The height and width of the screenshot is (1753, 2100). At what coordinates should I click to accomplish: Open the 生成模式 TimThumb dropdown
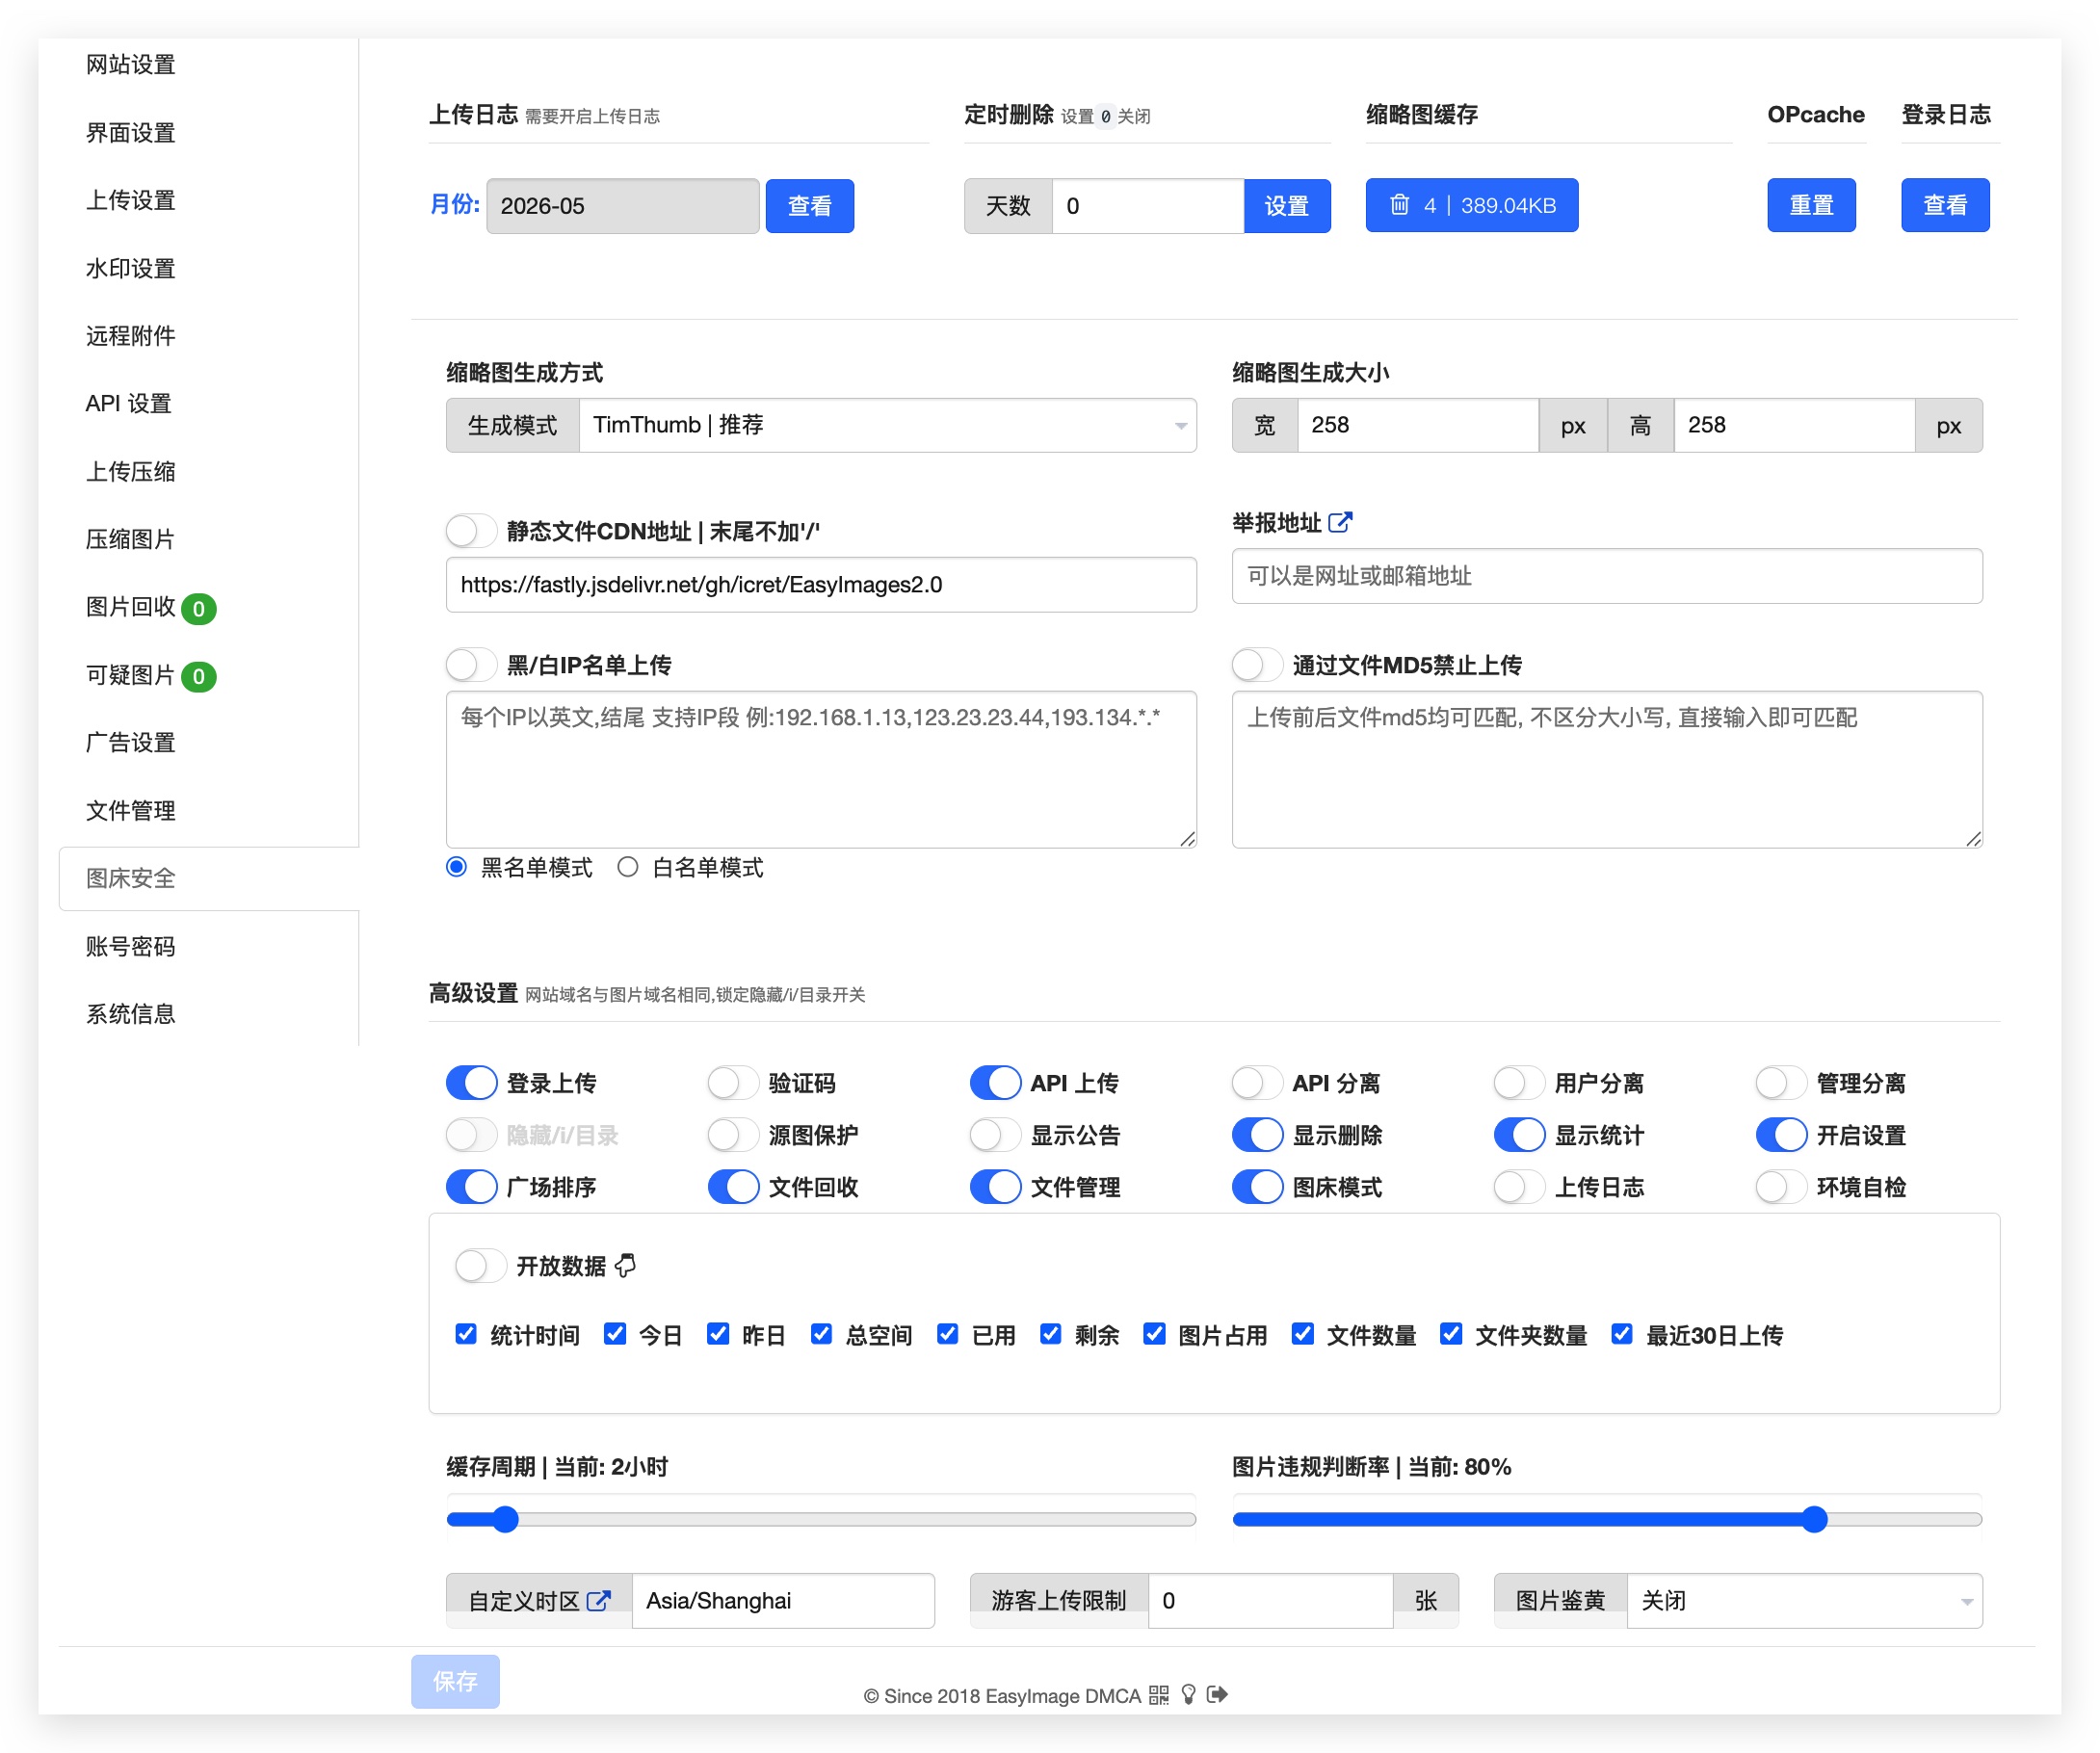pos(887,425)
